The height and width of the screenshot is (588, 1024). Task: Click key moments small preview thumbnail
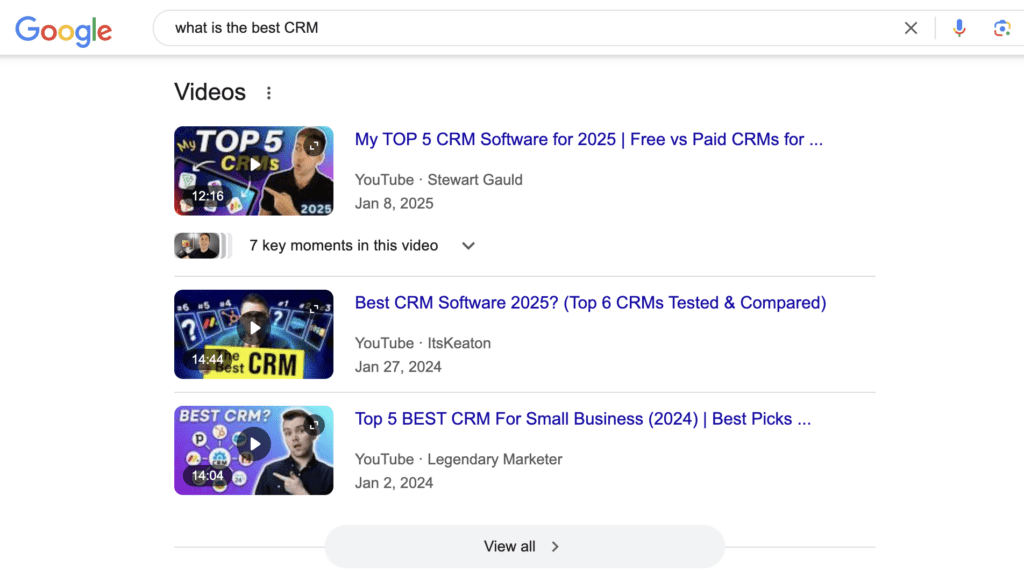coord(198,246)
